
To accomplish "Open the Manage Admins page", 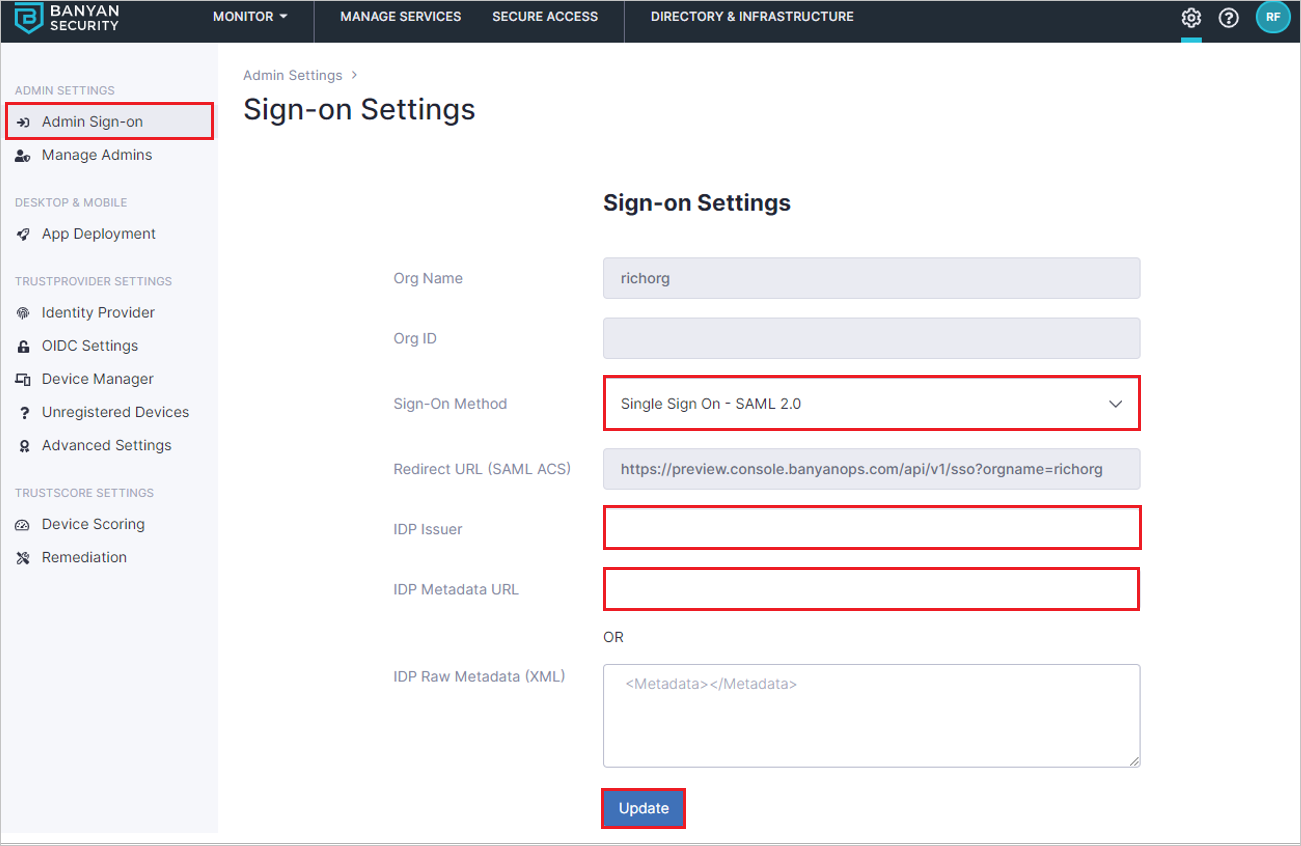I will click(96, 155).
